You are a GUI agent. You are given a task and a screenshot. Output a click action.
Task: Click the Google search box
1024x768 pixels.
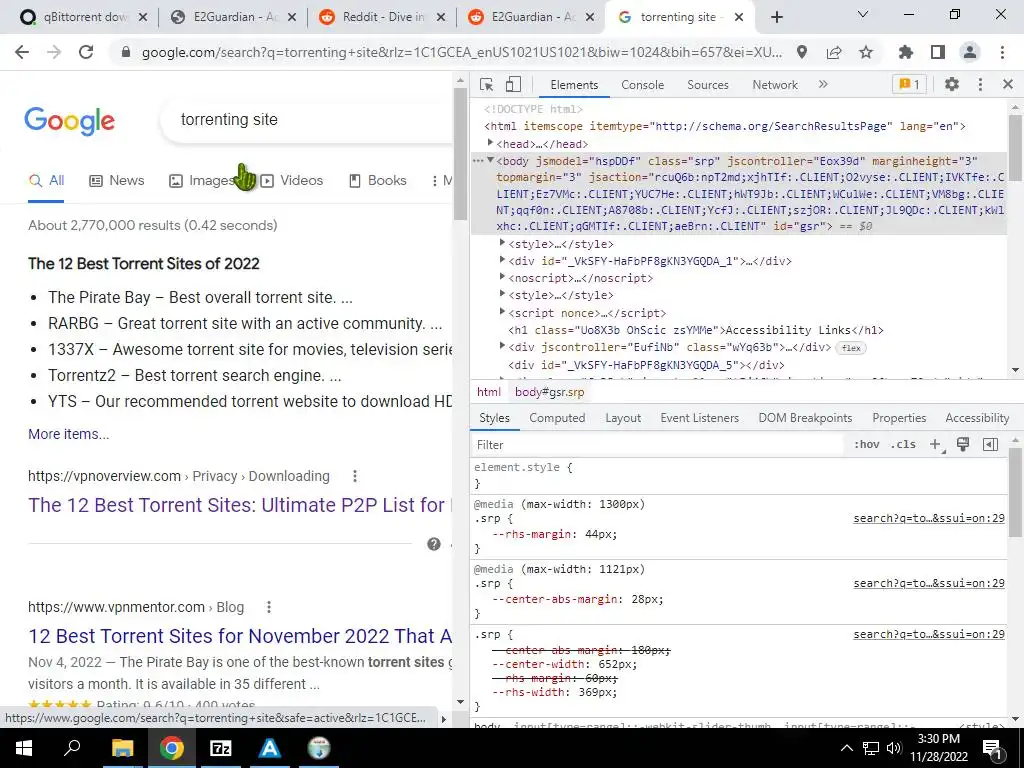click(x=307, y=120)
